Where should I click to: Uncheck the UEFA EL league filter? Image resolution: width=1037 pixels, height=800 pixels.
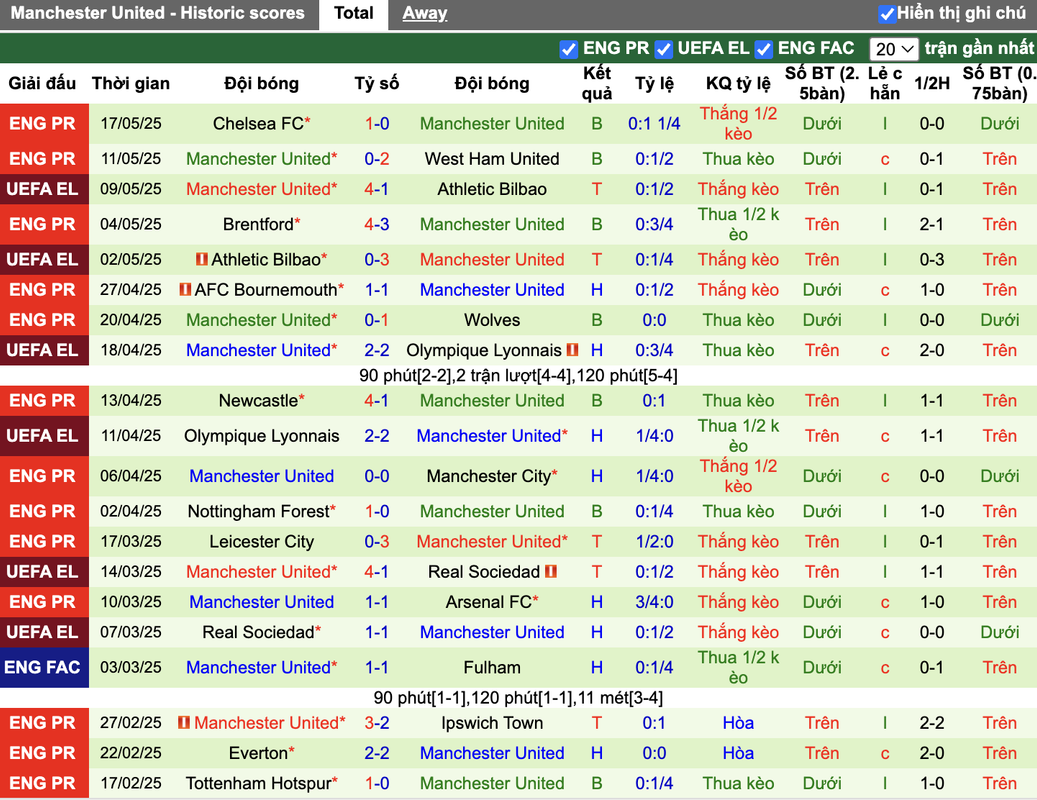[663, 49]
